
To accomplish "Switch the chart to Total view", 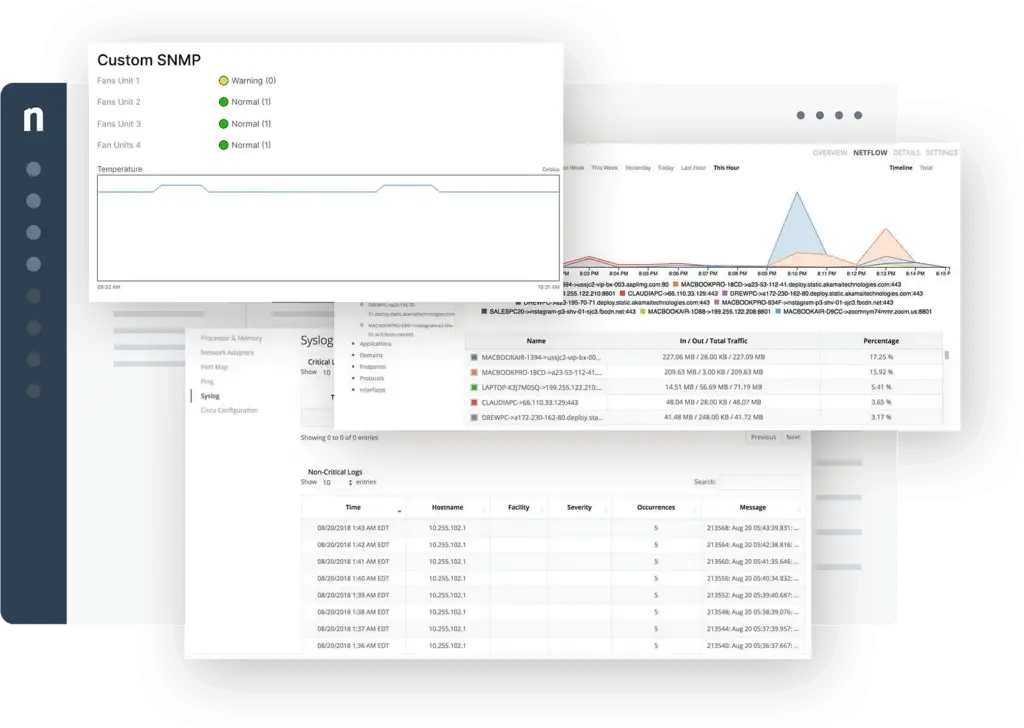I will (x=926, y=168).
